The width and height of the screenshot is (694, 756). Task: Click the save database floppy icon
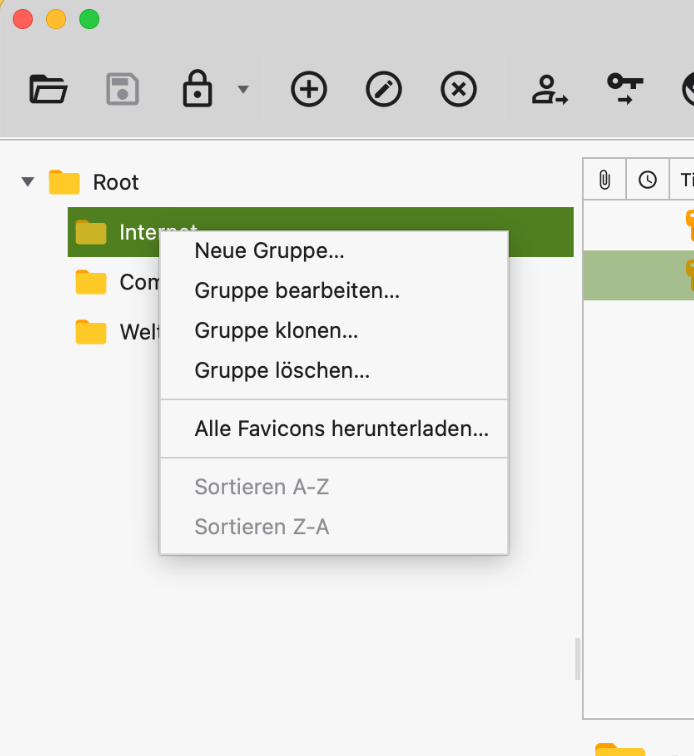pos(123,90)
